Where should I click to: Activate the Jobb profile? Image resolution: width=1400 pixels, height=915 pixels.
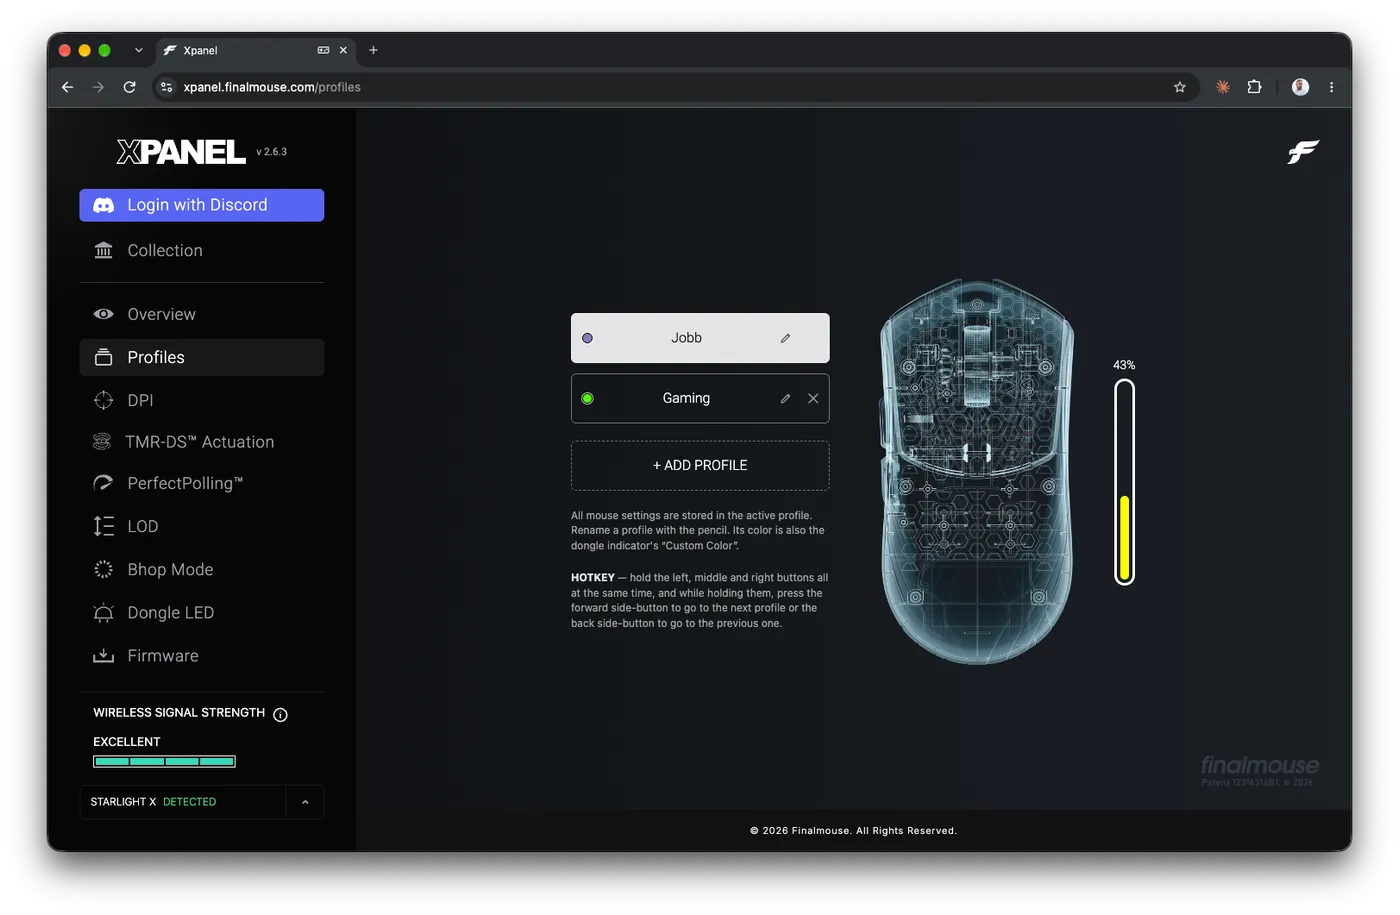[x=700, y=338]
